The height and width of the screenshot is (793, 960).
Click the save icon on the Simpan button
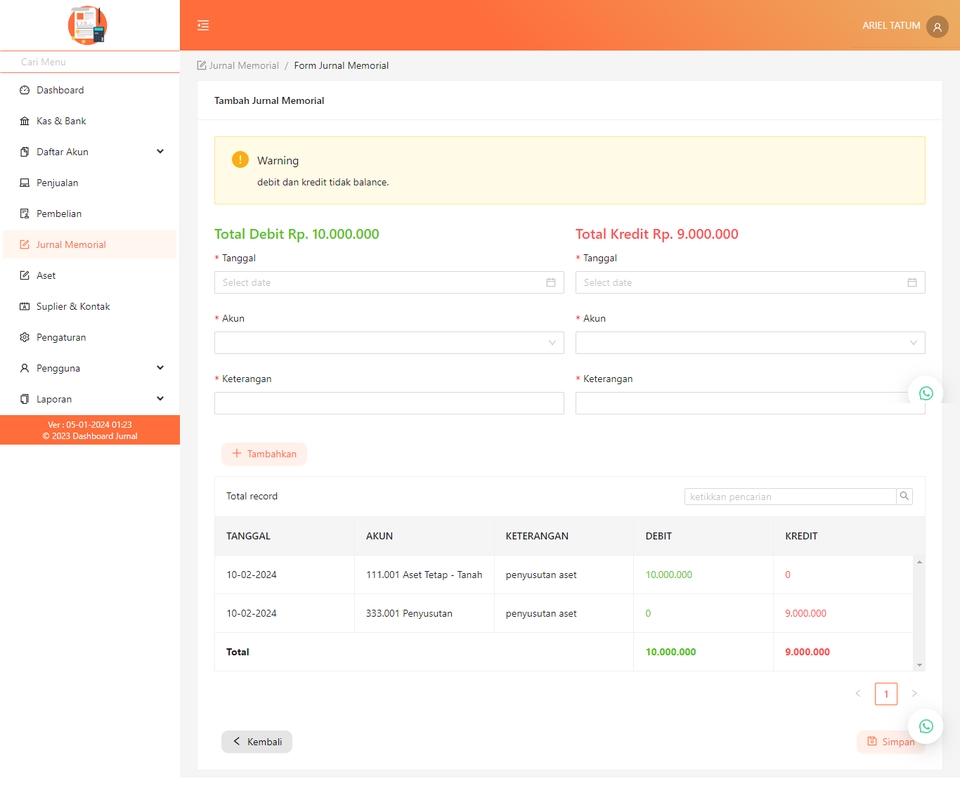click(872, 742)
